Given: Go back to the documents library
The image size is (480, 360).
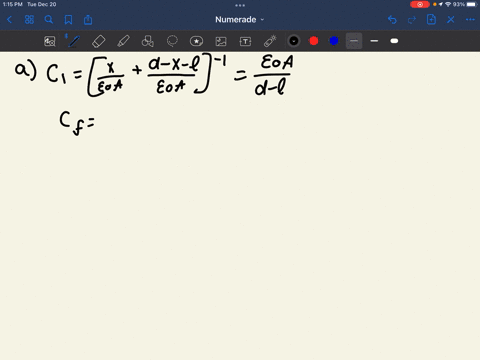Looking at the screenshot, I should pyautogui.click(x=9, y=20).
